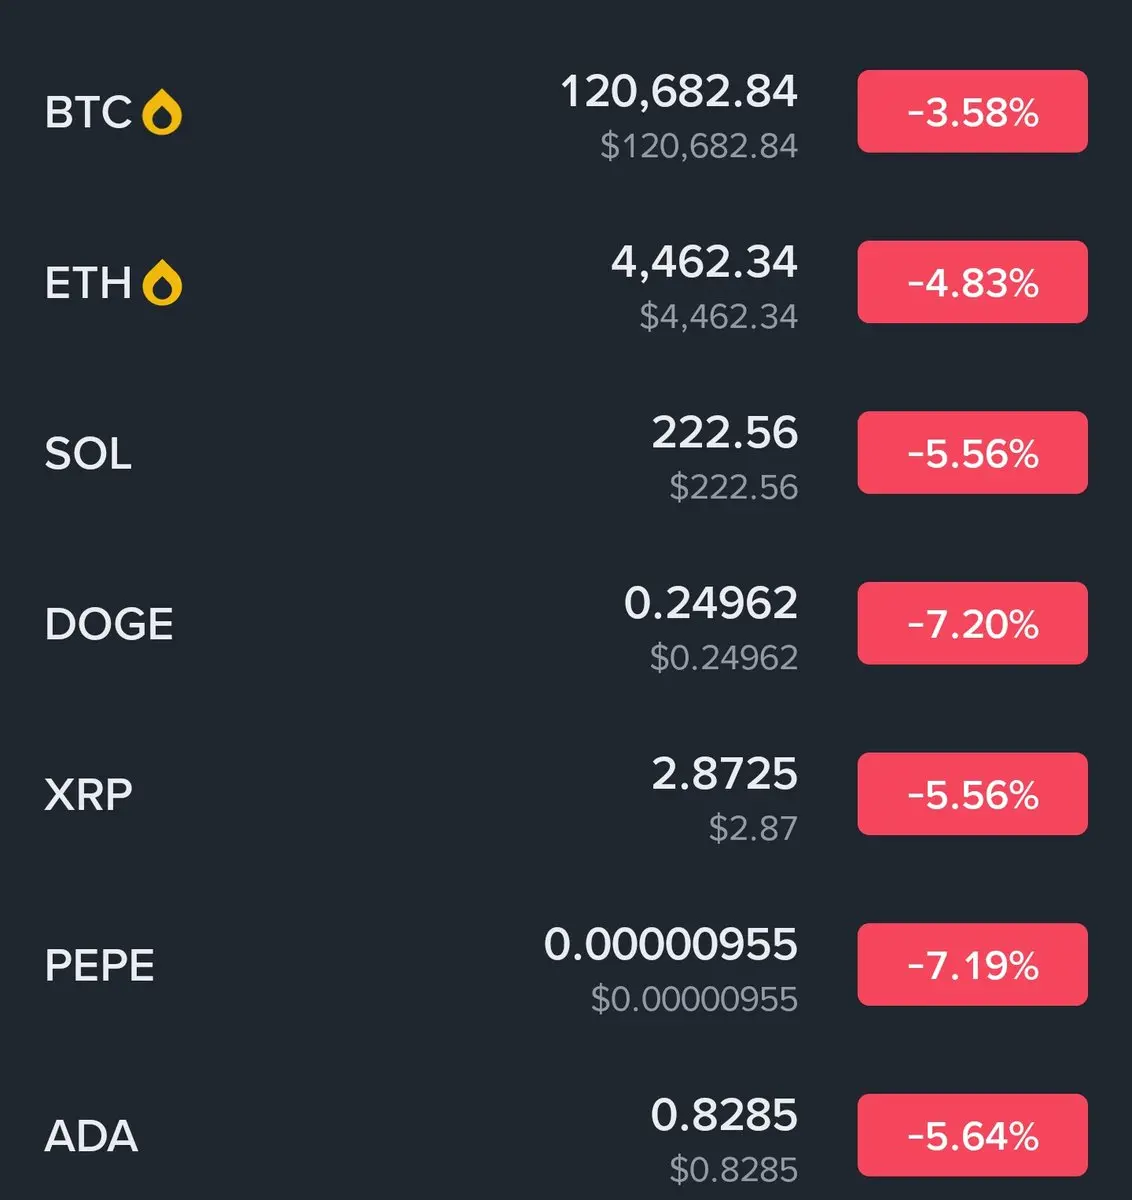The image size is (1132, 1200).
Task: Open the XRP ticker label
Action: point(88,795)
